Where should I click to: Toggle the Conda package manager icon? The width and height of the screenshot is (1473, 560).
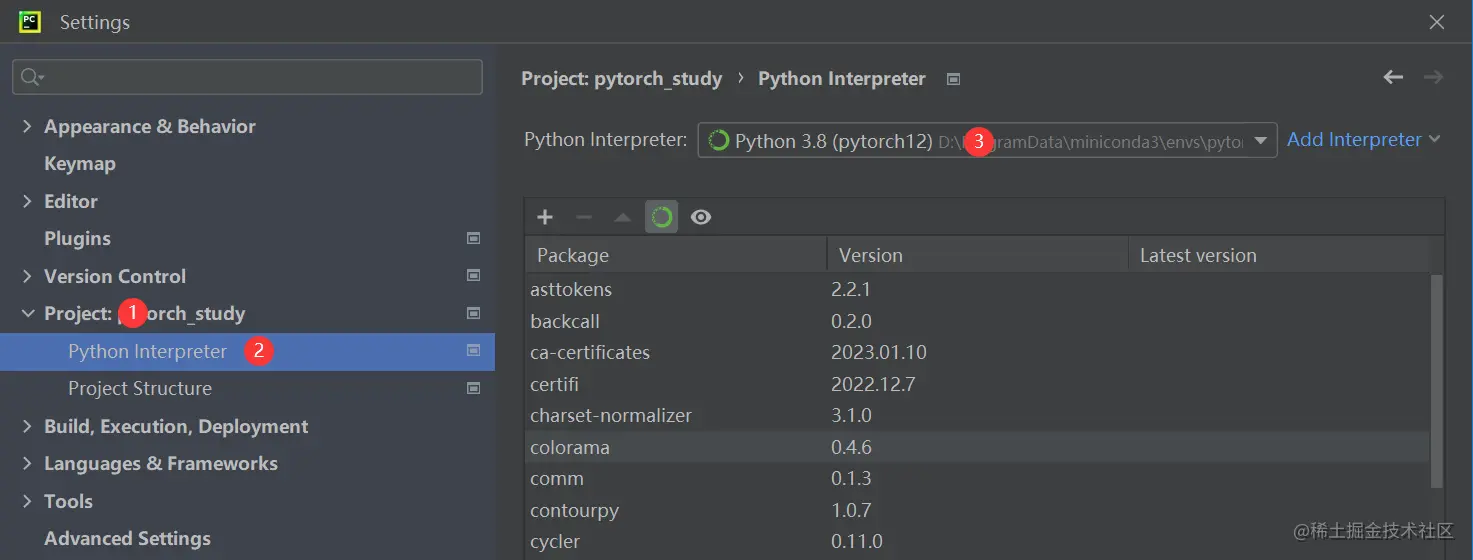pos(661,217)
